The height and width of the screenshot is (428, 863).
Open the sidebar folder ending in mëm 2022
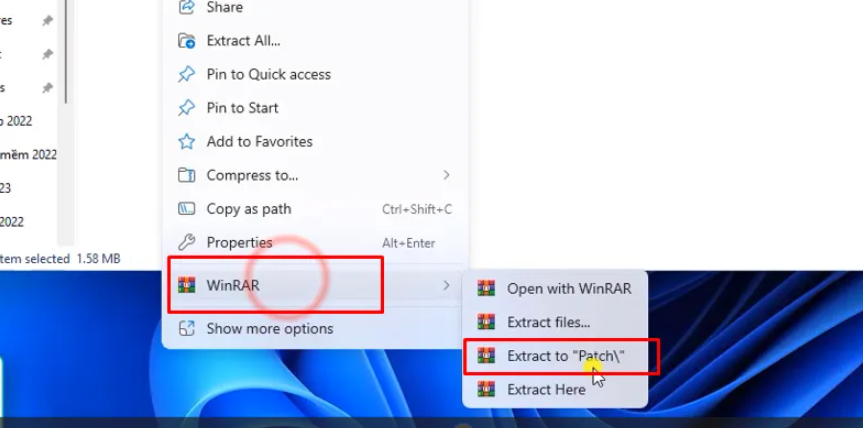click(28, 155)
